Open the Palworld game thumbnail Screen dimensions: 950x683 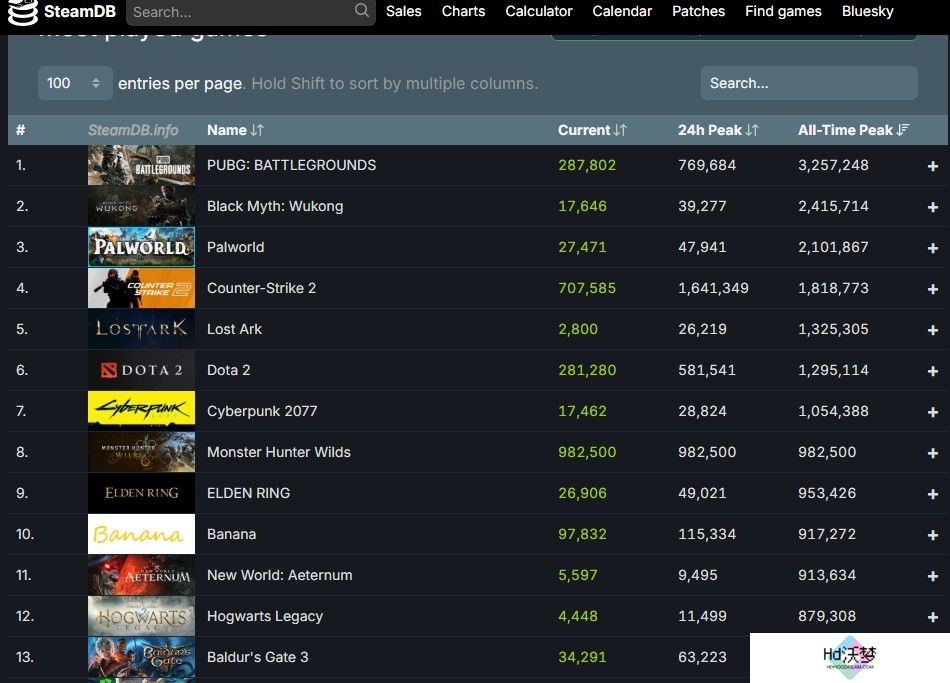141,247
